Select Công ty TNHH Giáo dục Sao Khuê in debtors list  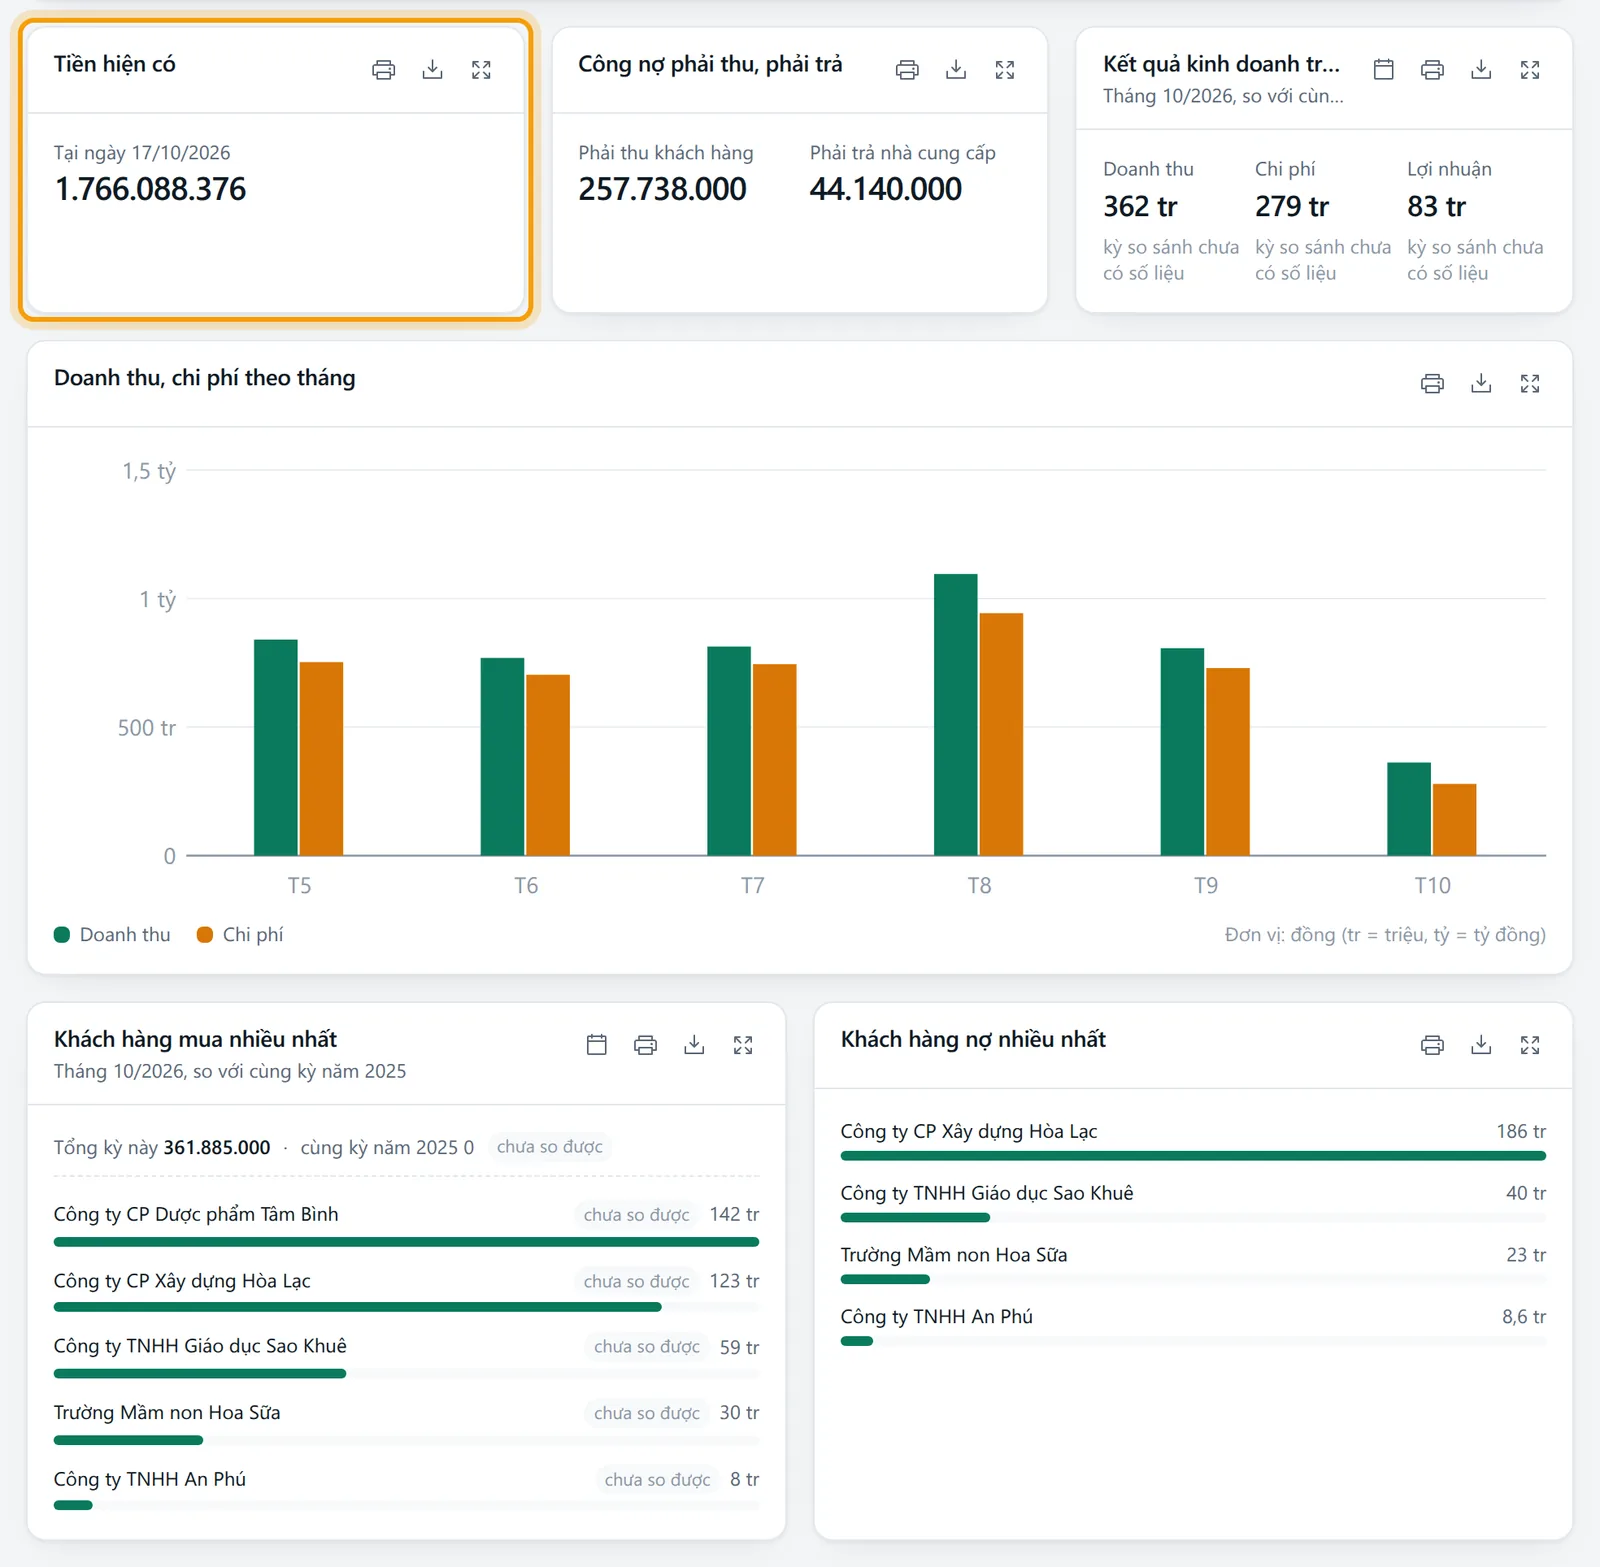[1193, 1202]
